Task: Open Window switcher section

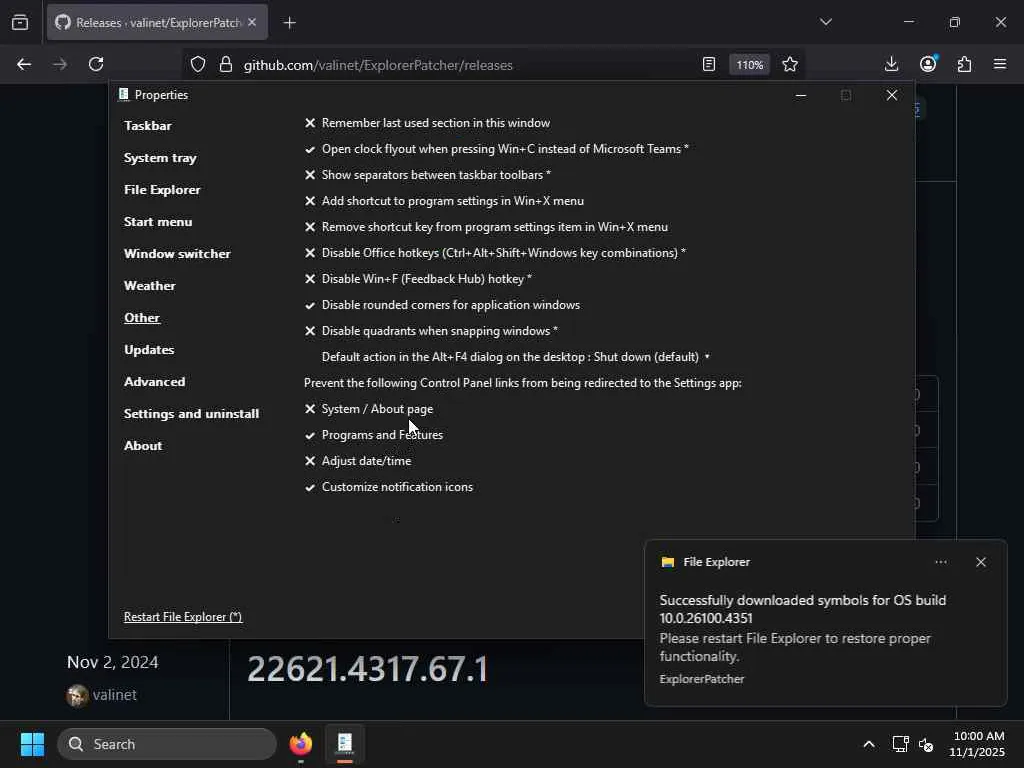Action: [177, 253]
